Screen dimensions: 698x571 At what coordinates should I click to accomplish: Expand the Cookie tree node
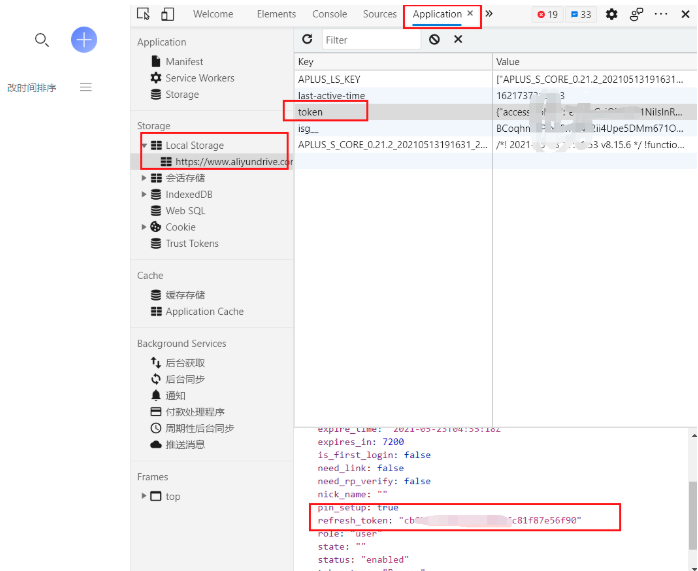144,227
